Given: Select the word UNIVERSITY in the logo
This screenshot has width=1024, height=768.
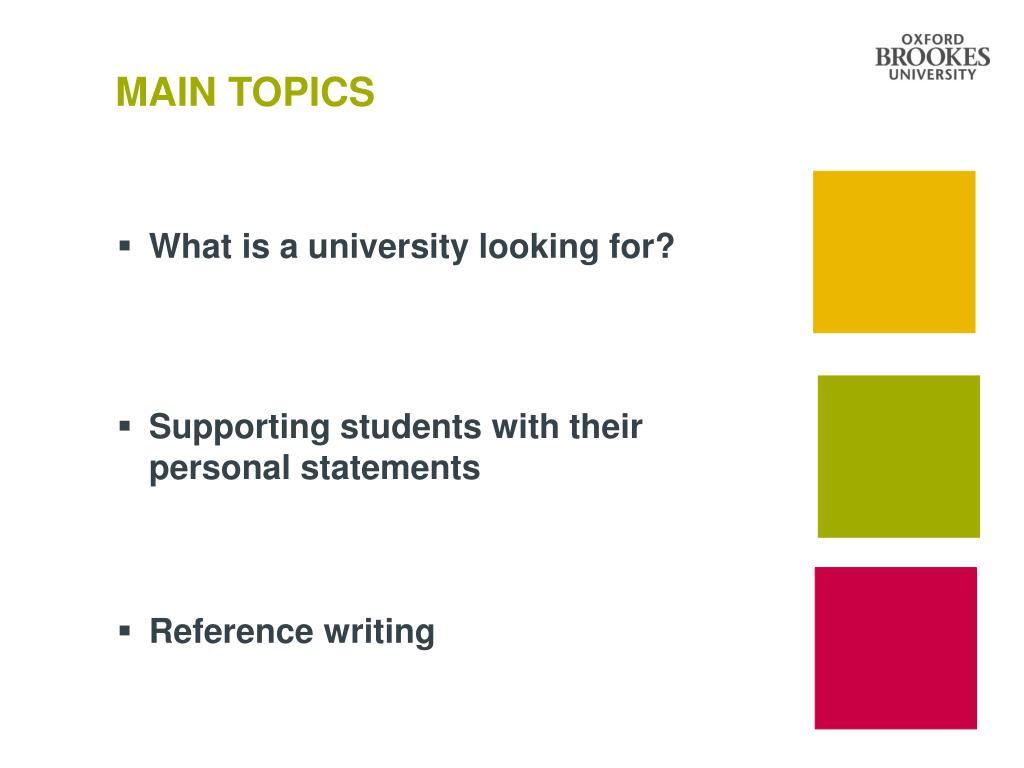Looking at the screenshot, I should coord(933,75).
